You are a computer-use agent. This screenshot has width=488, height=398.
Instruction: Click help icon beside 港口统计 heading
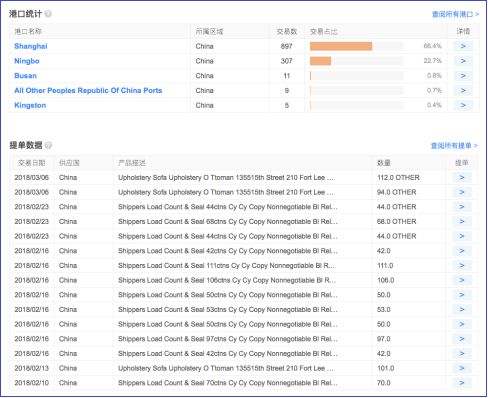pos(48,14)
